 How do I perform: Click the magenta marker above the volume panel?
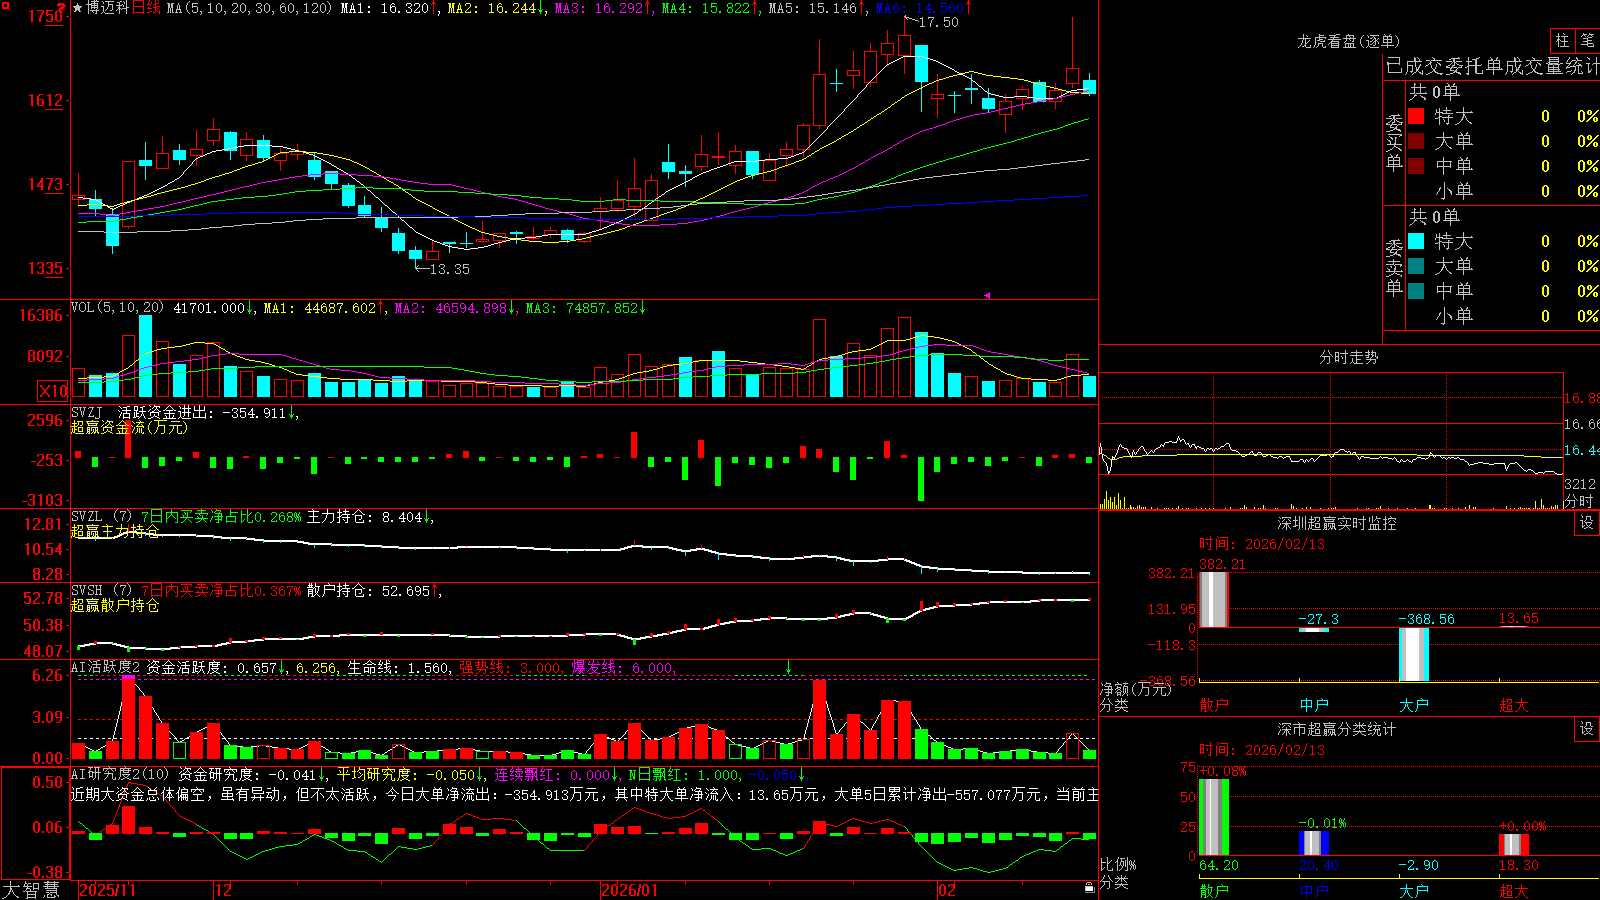[x=987, y=295]
